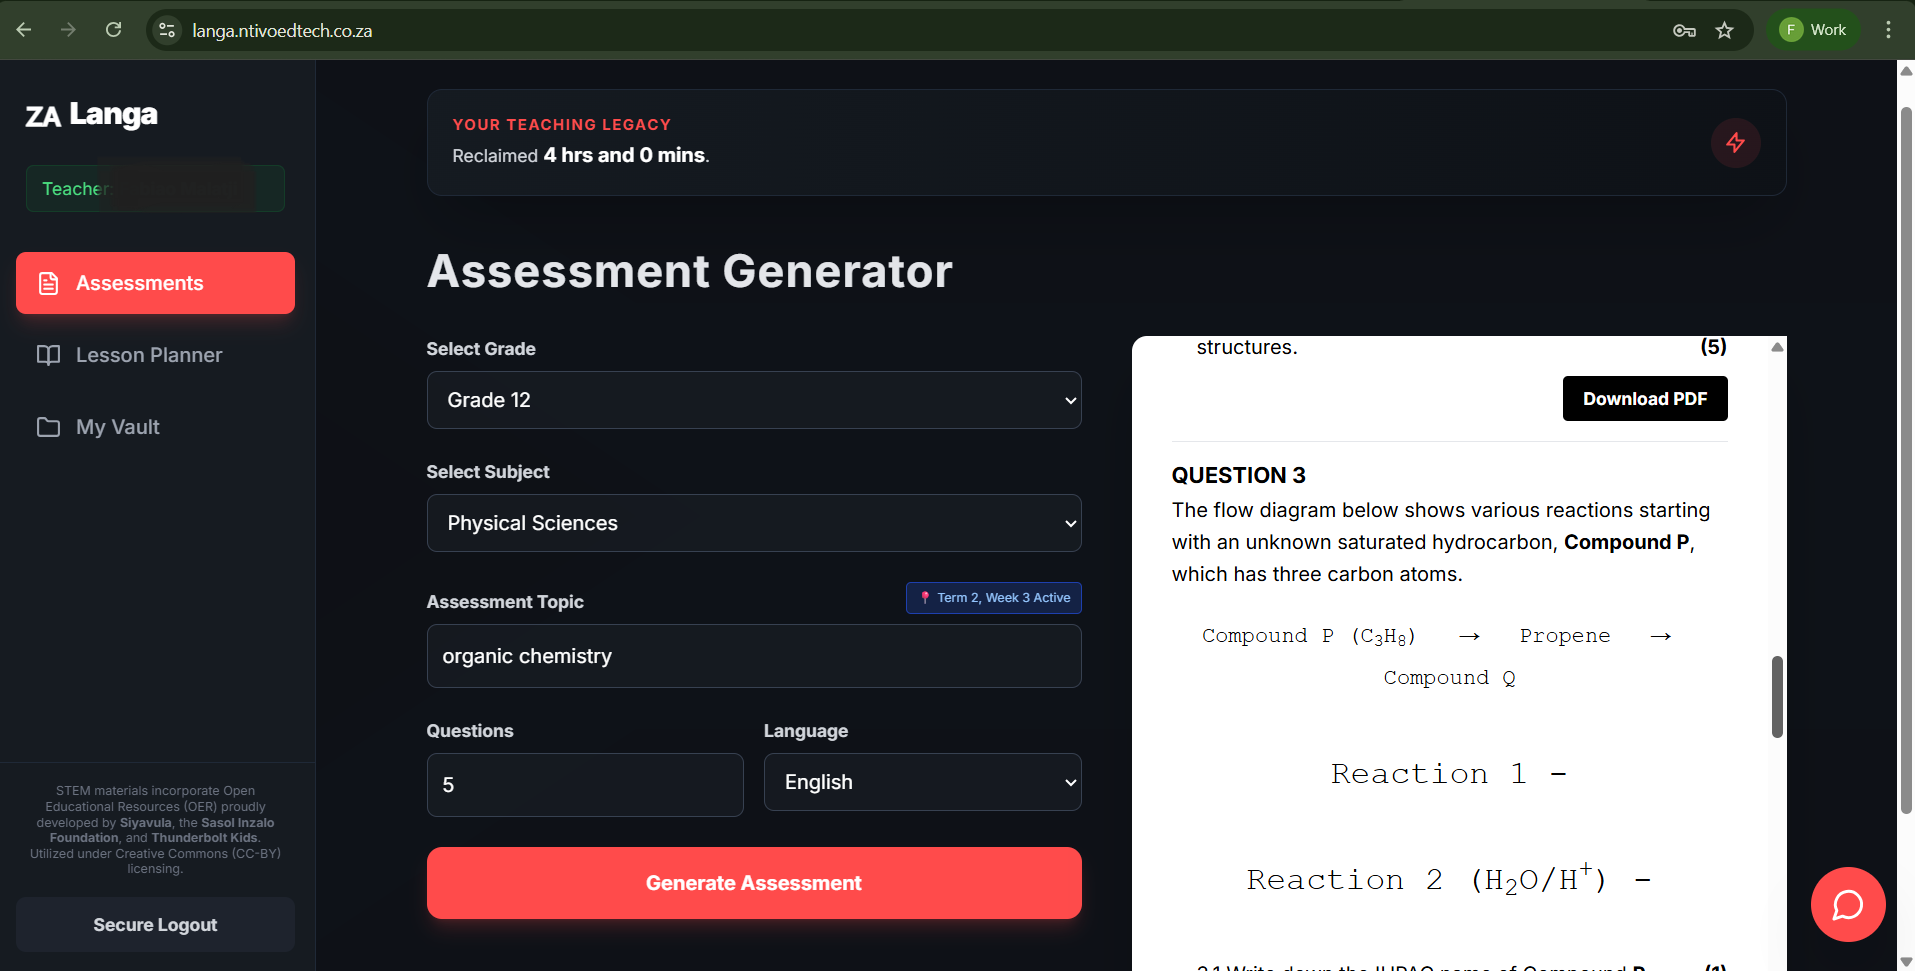
Task: Click the Assessment Topic text field
Action: tap(754, 656)
